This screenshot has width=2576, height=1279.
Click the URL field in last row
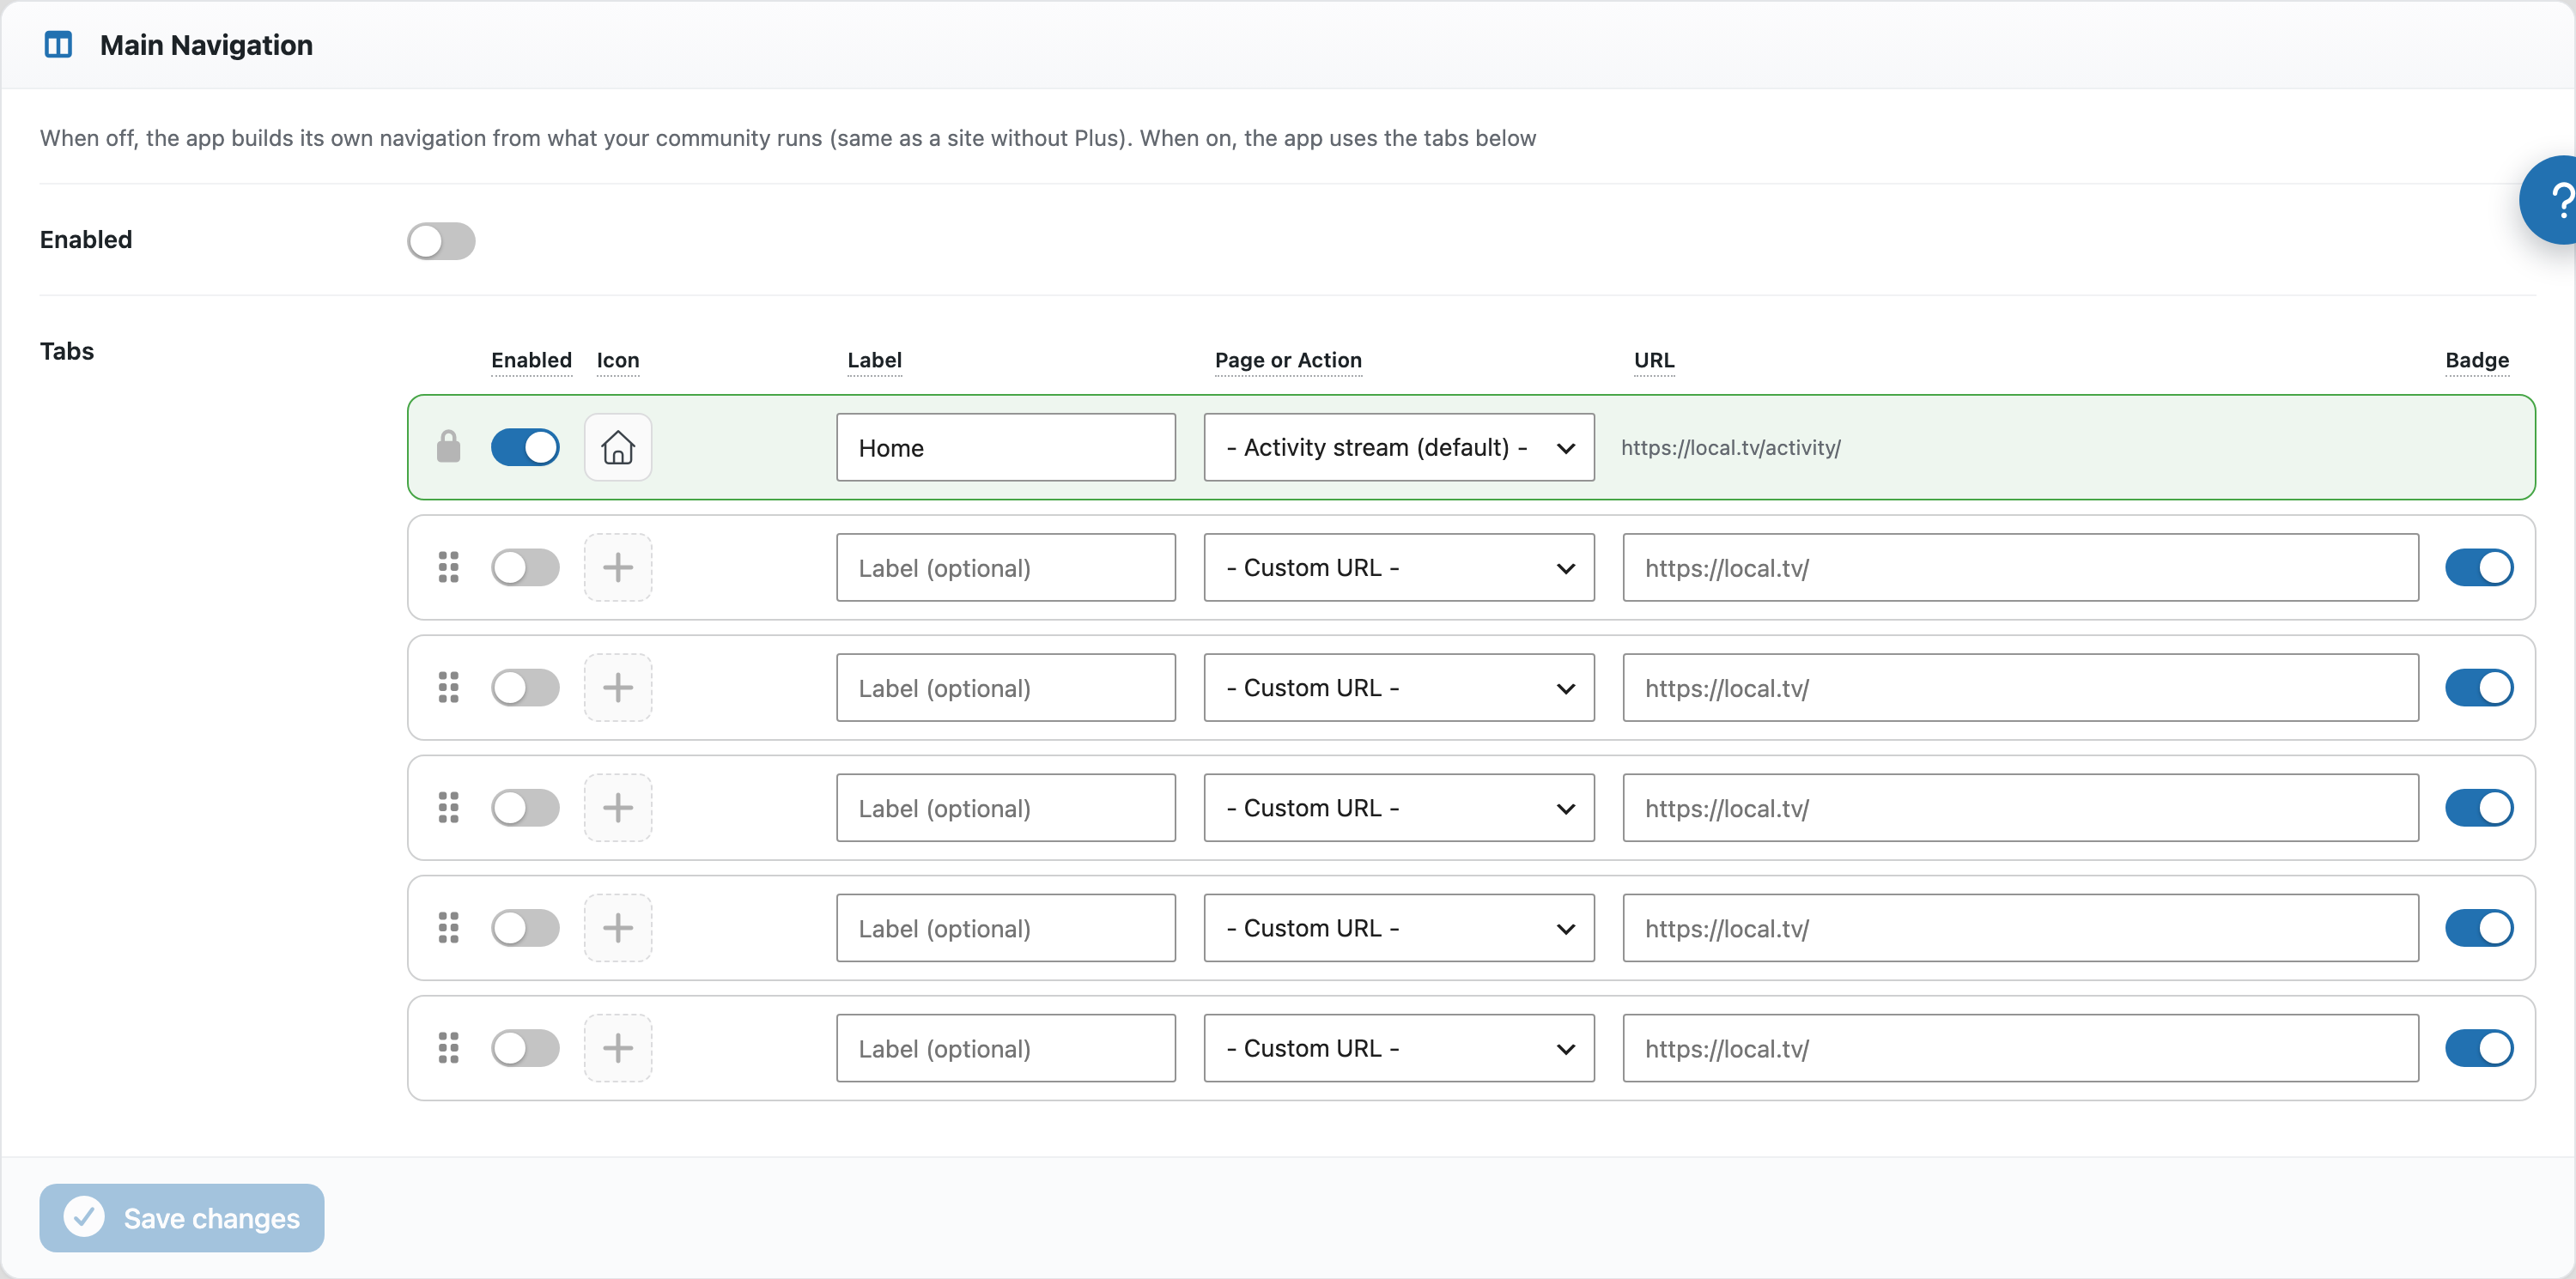[x=2021, y=1047]
